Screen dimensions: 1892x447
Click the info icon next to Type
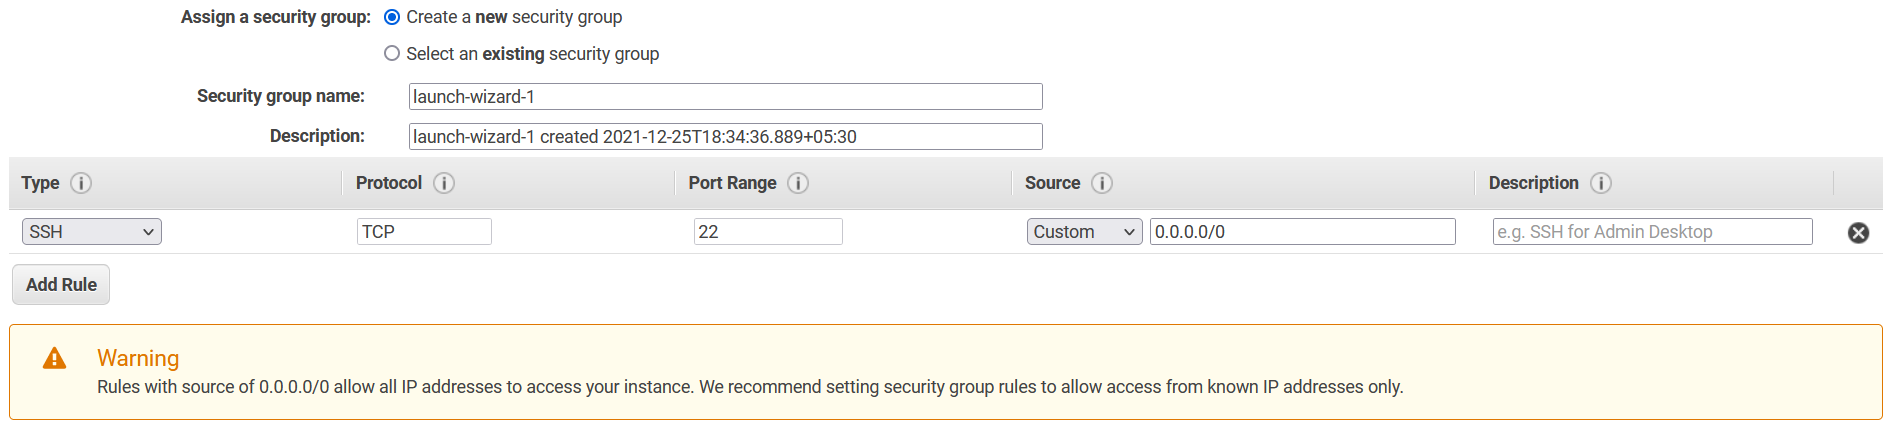click(81, 183)
